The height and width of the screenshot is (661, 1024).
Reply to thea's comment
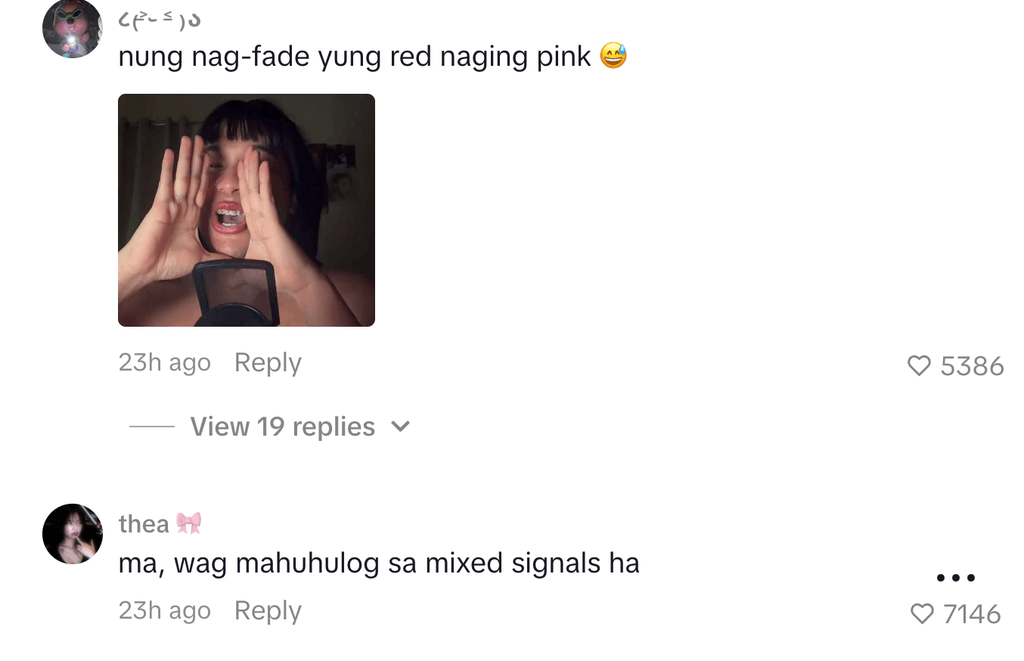(268, 611)
